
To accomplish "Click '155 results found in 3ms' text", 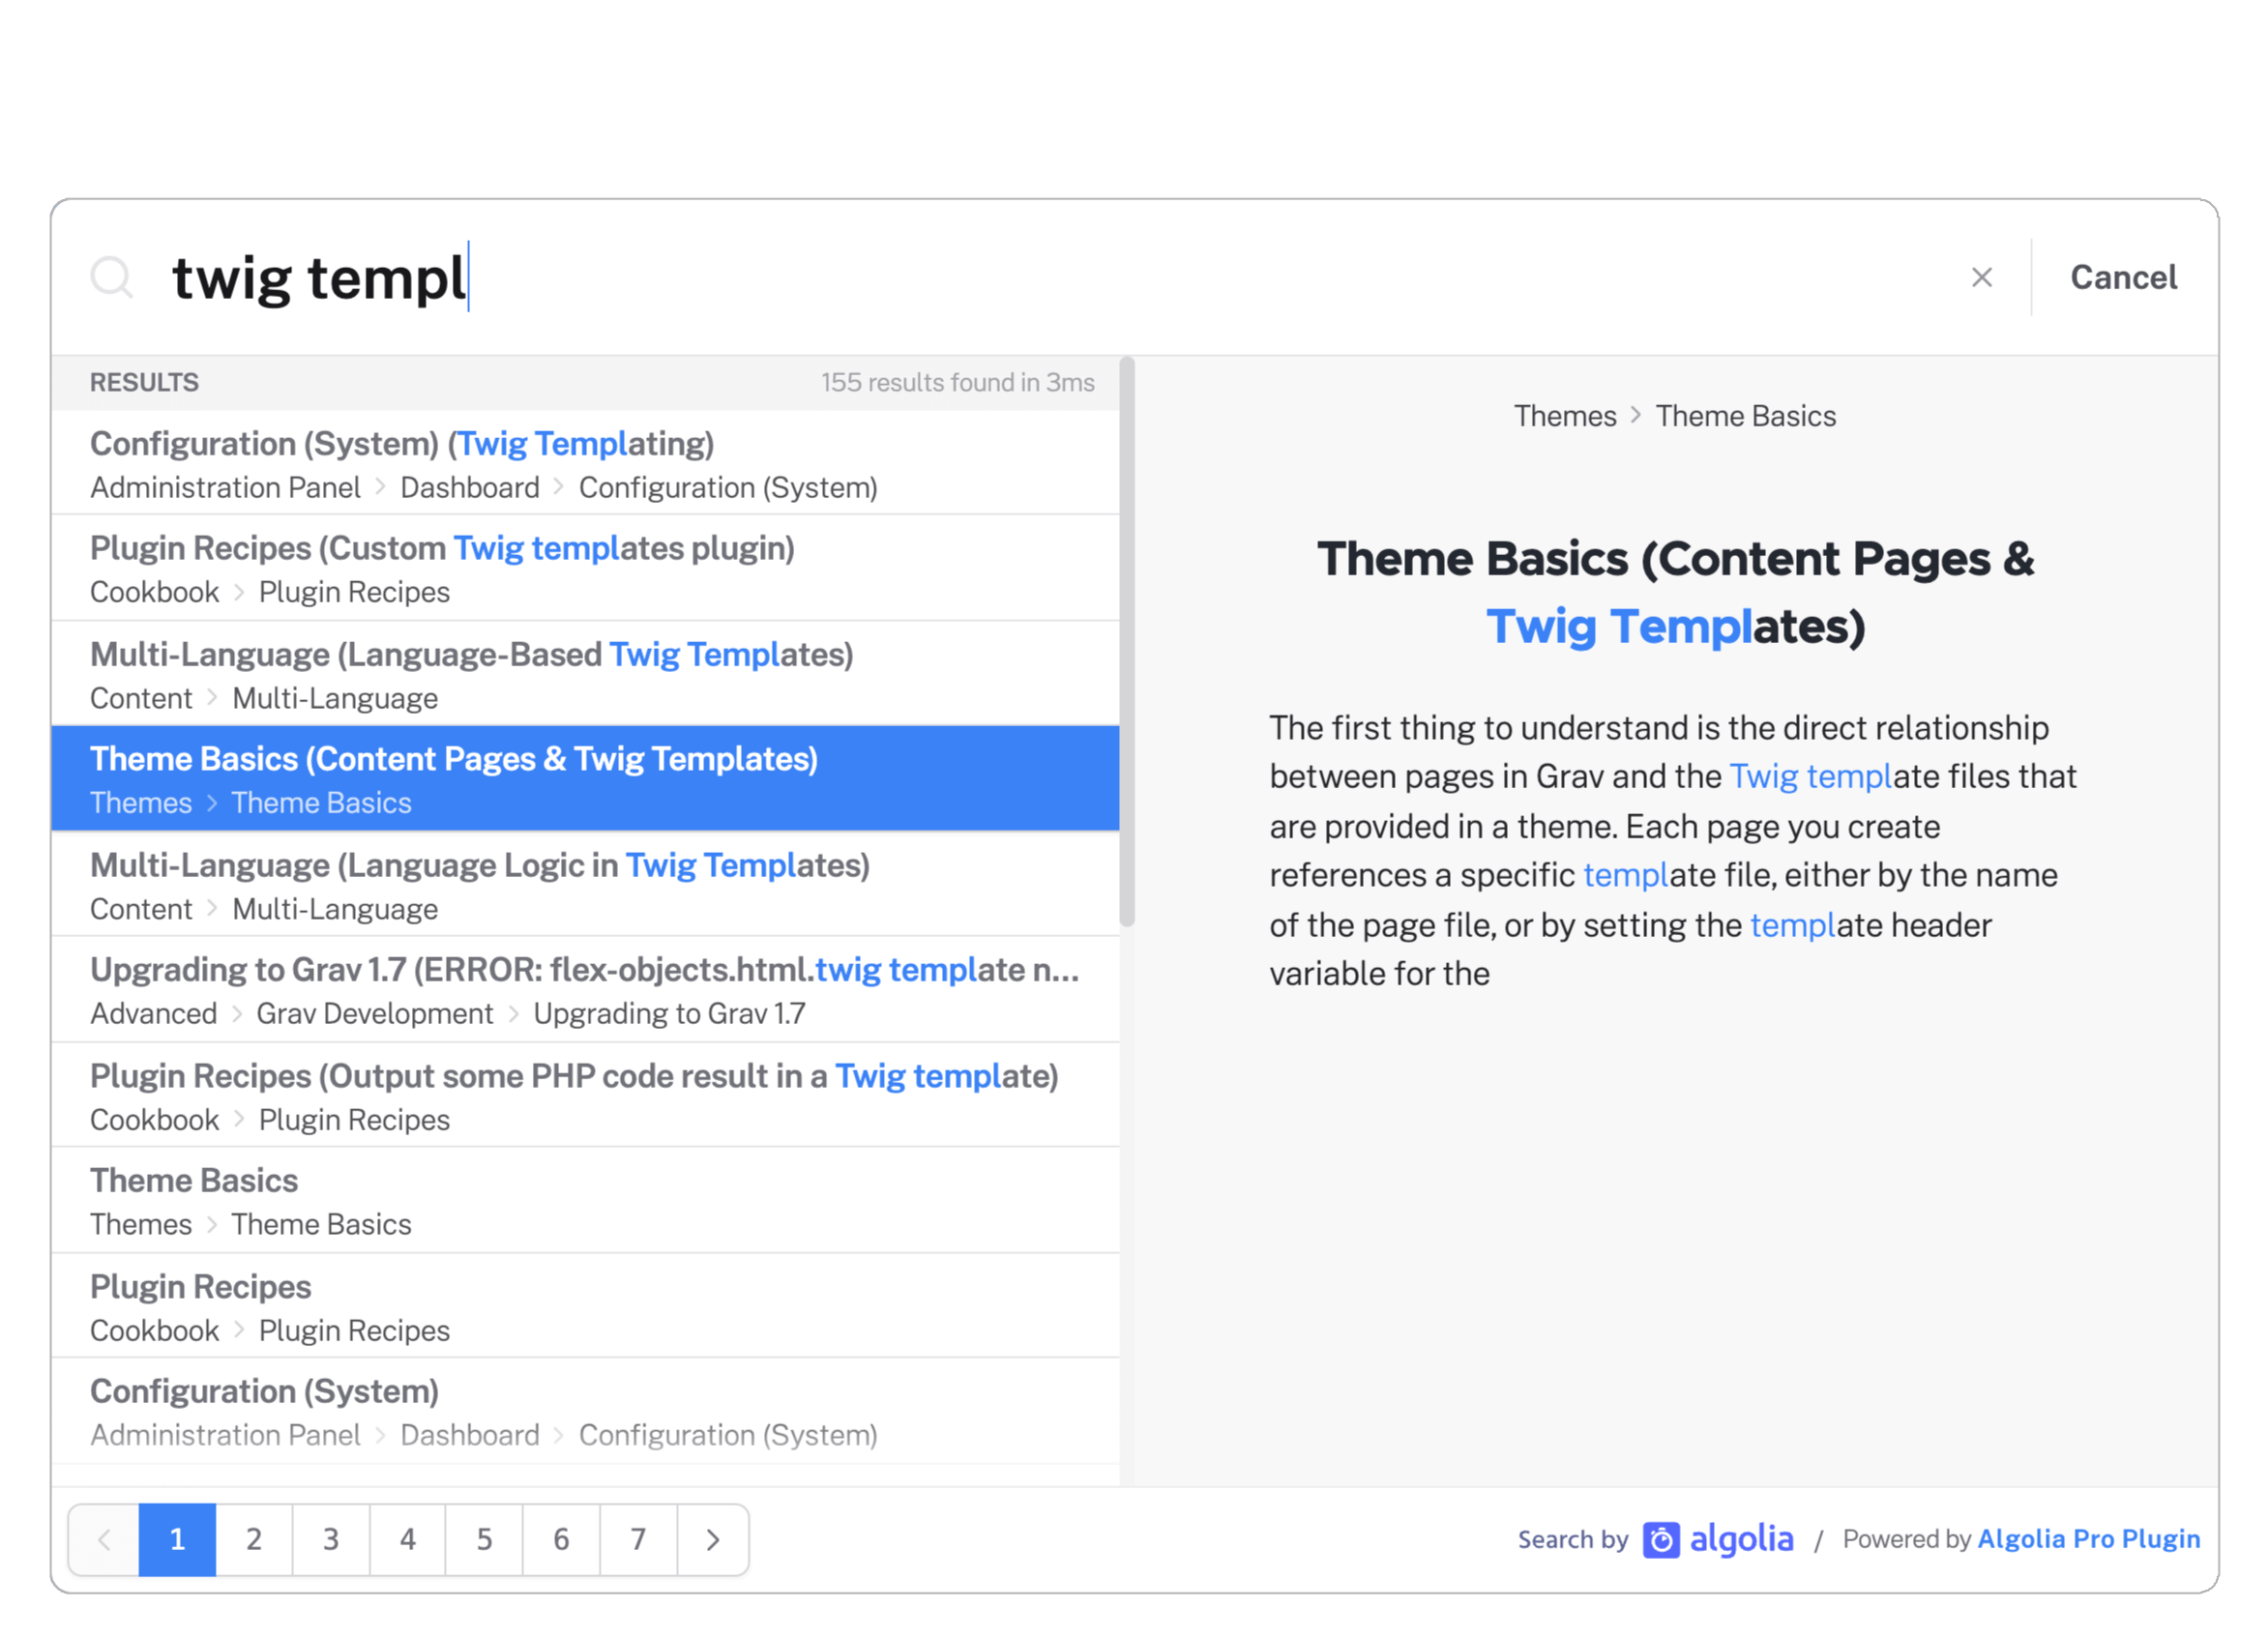I will (957, 382).
